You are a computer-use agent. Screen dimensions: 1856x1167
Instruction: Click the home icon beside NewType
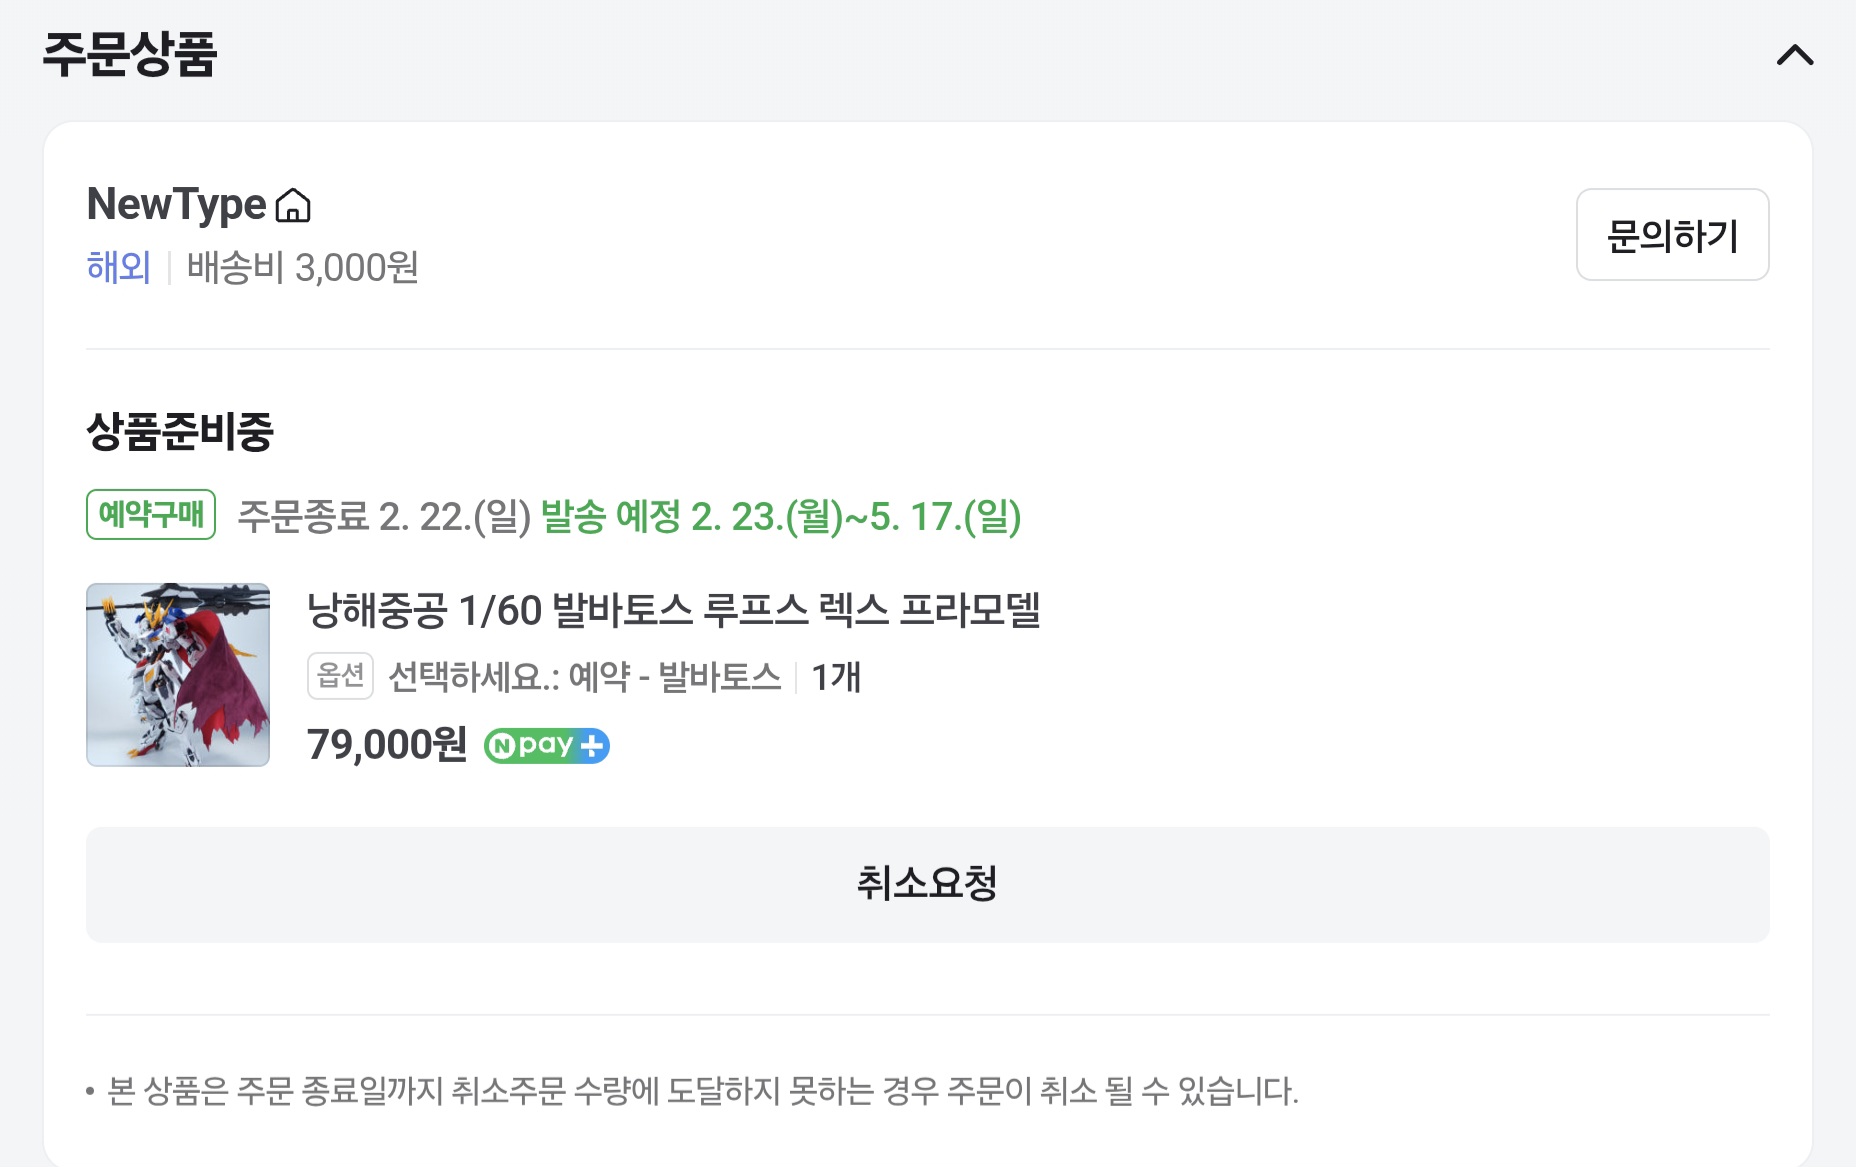point(293,206)
